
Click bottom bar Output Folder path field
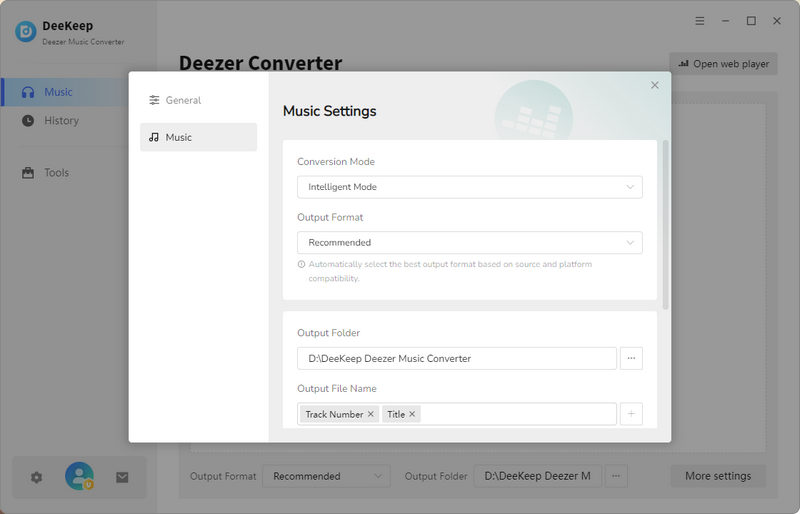tap(538, 476)
